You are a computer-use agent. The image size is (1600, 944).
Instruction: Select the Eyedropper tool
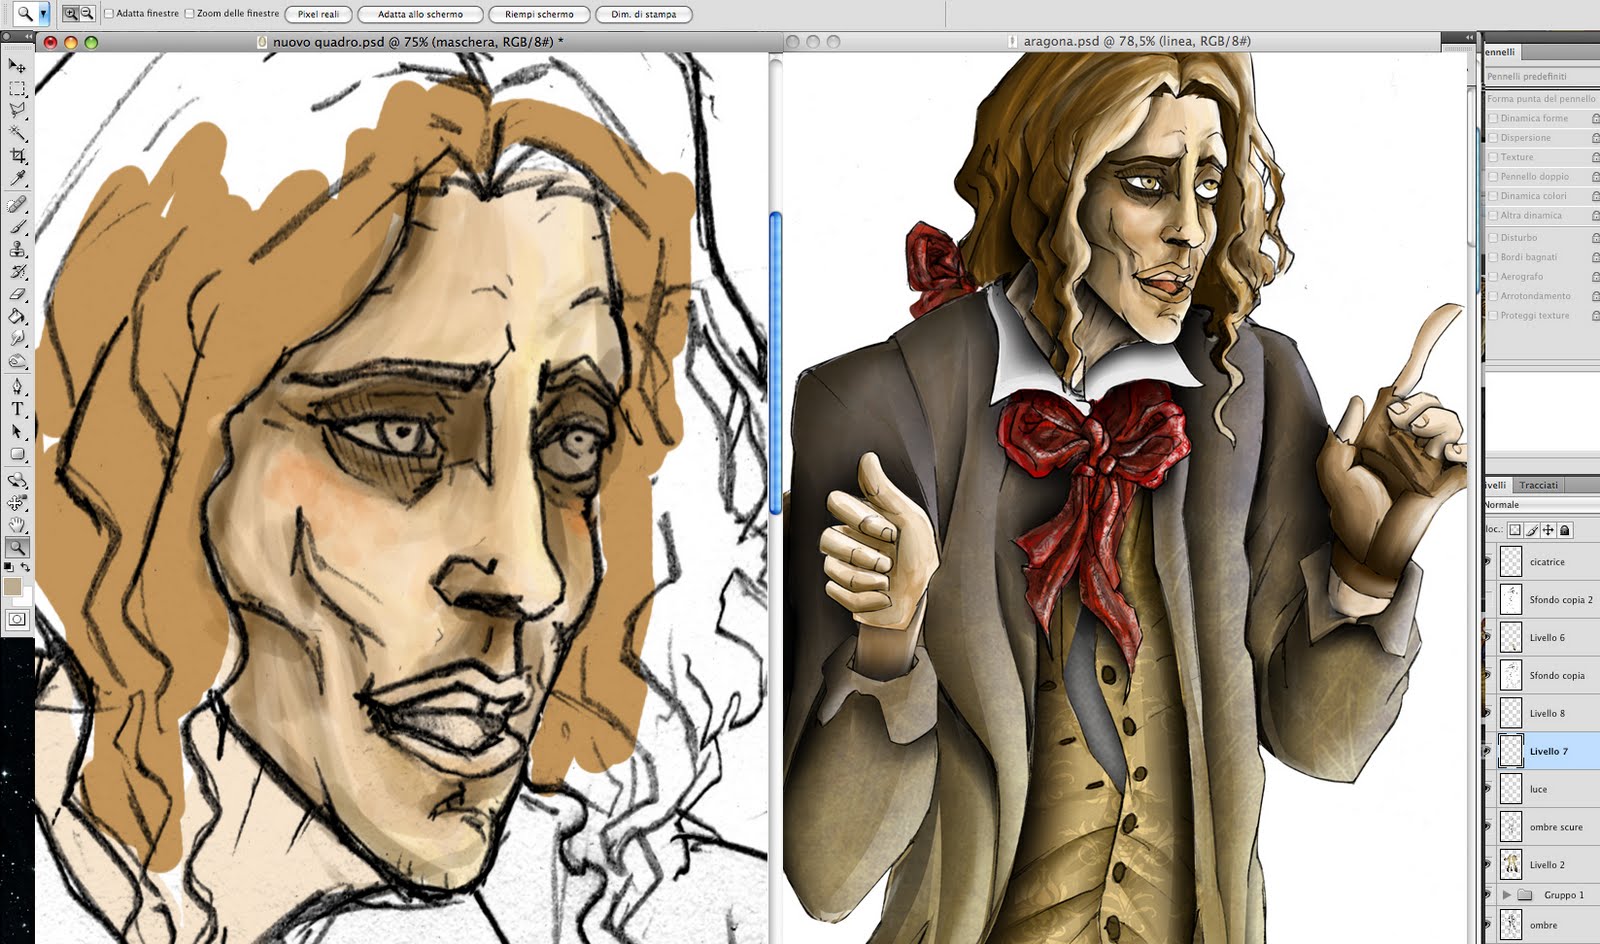[17, 178]
